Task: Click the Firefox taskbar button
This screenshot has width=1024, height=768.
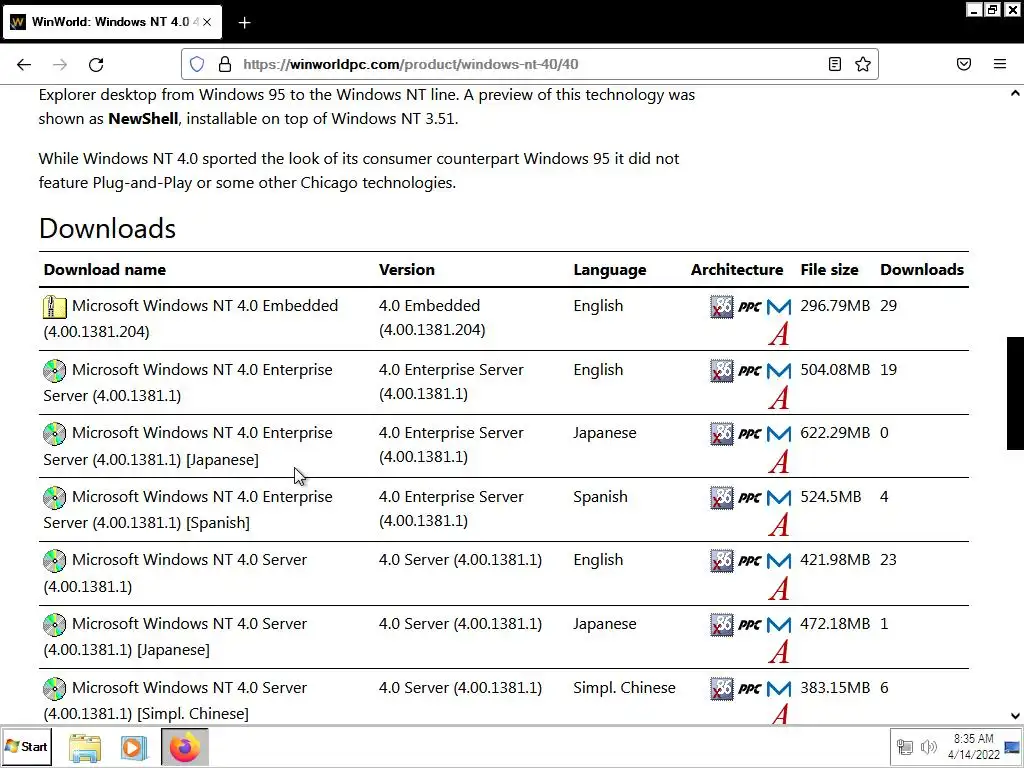Action: point(185,746)
